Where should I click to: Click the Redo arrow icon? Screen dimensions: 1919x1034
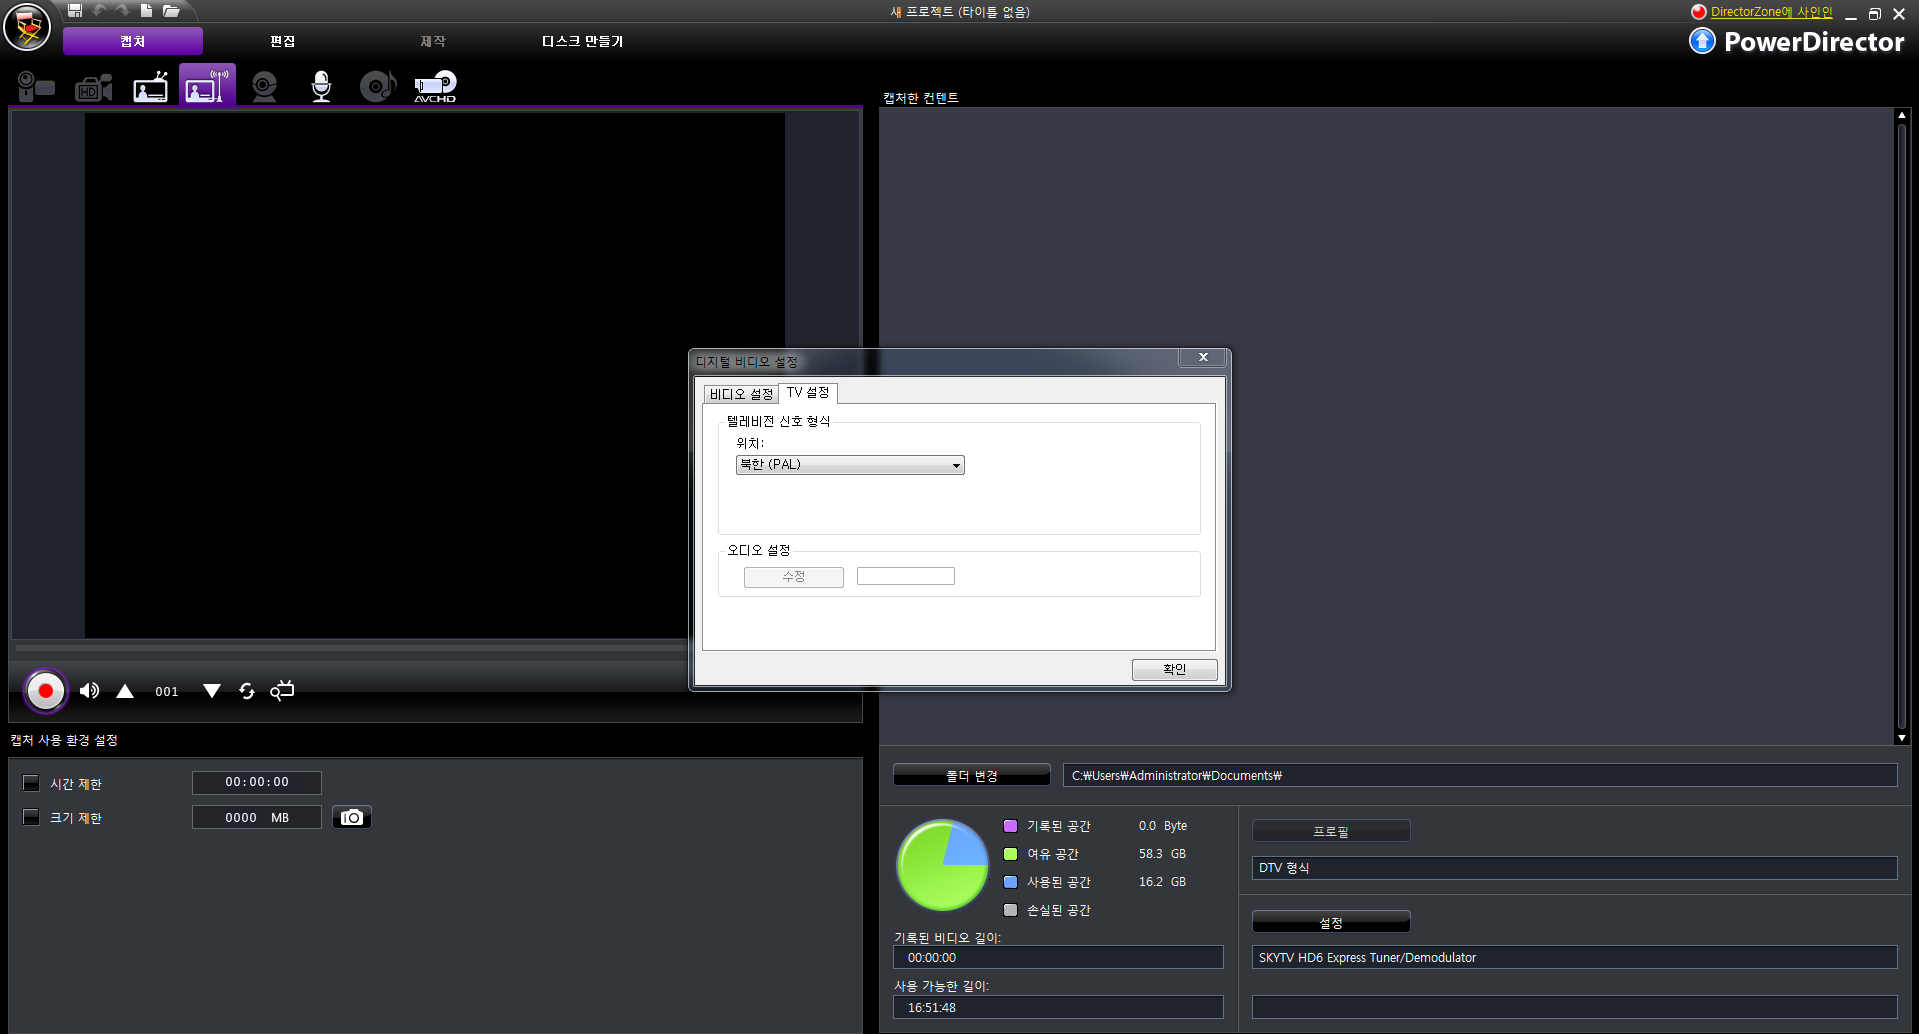123,11
